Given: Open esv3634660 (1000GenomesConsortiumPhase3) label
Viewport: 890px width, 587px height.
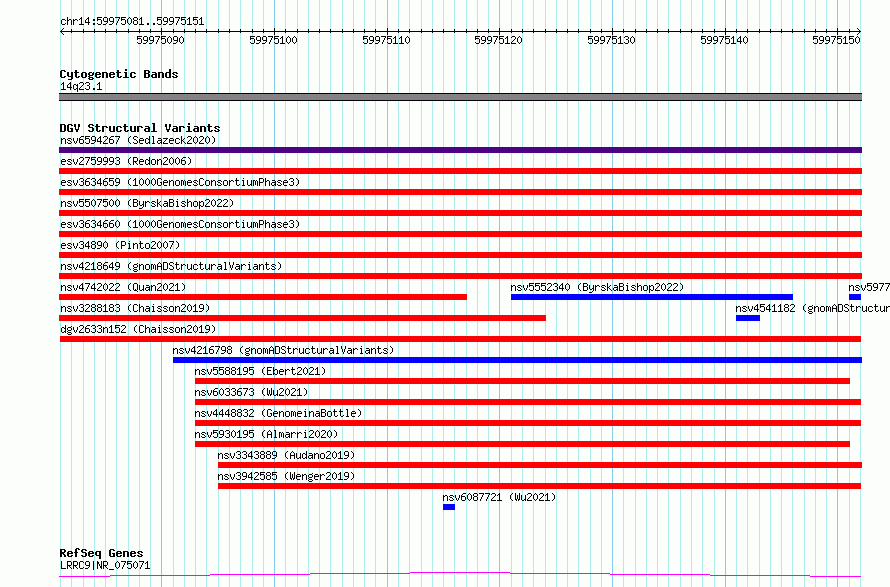Looking at the screenshot, I should point(180,224).
